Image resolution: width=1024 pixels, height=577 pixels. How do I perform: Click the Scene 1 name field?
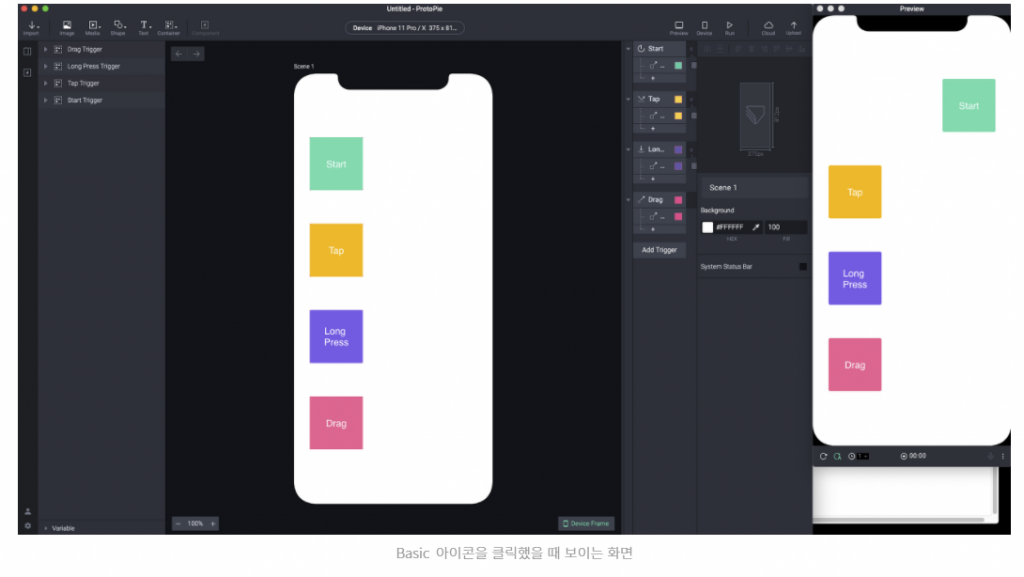tap(754, 187)
